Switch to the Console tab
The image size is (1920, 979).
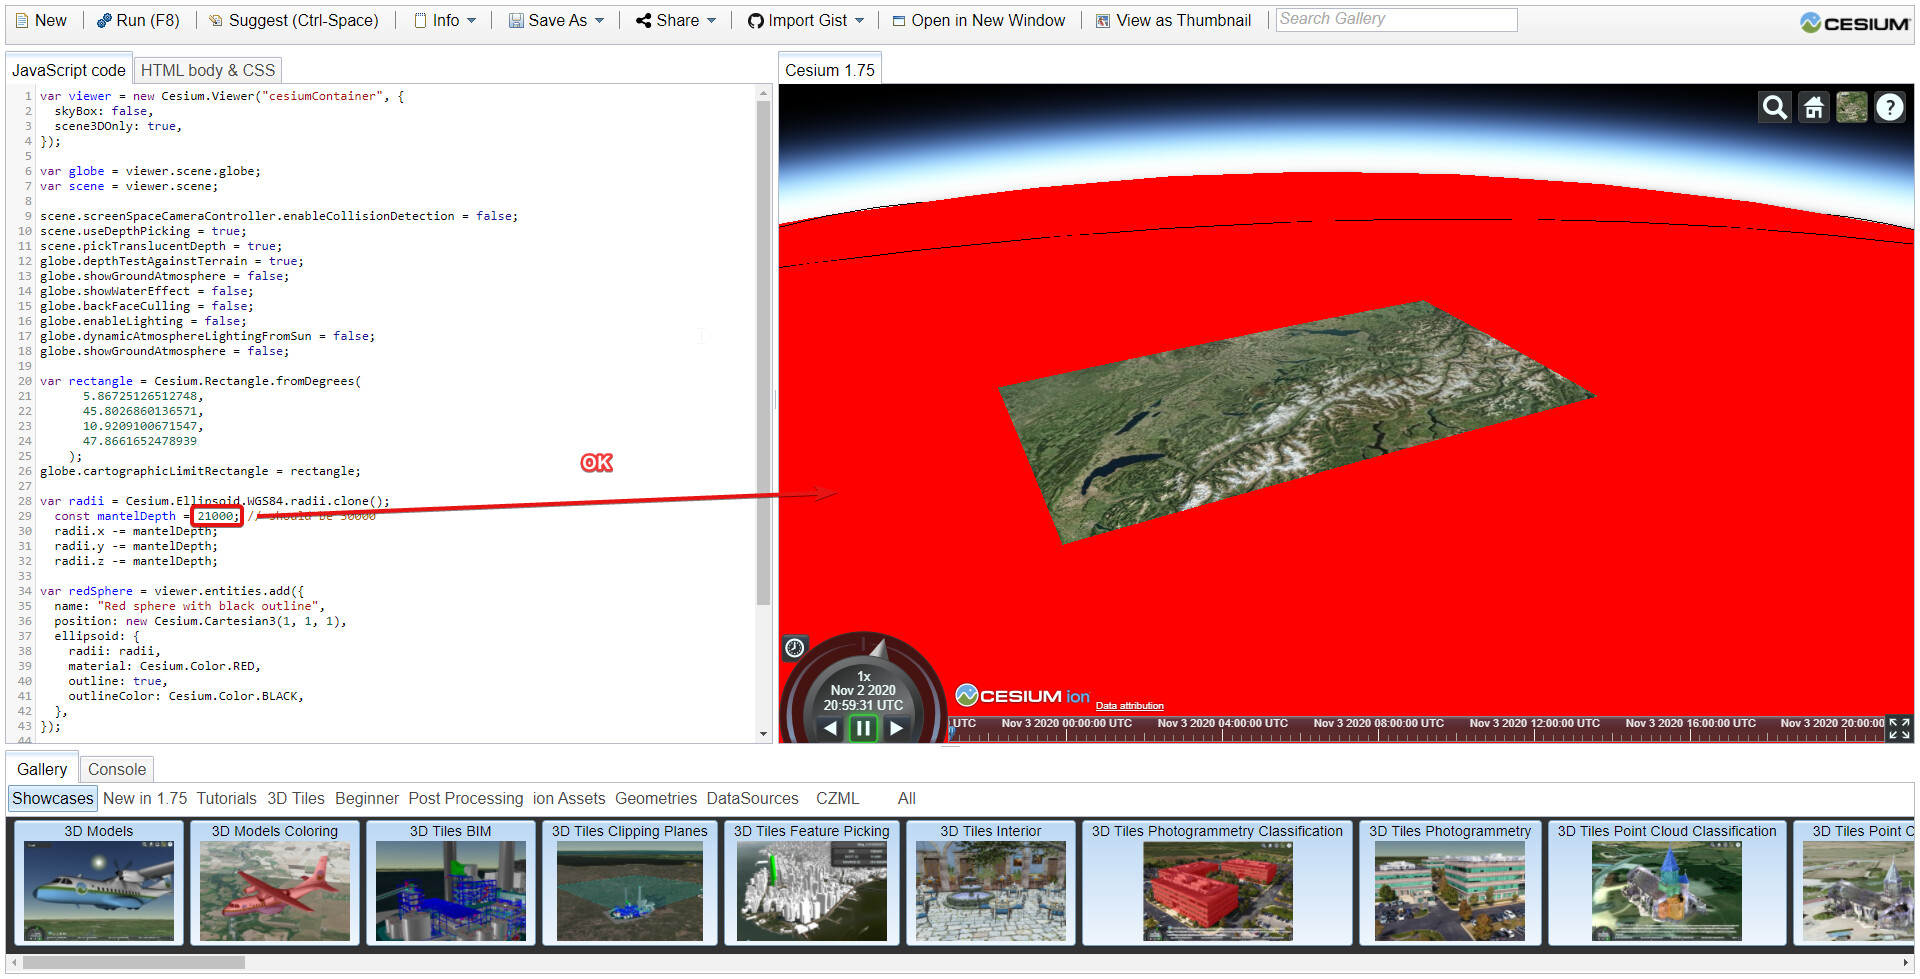click(117, 769)
